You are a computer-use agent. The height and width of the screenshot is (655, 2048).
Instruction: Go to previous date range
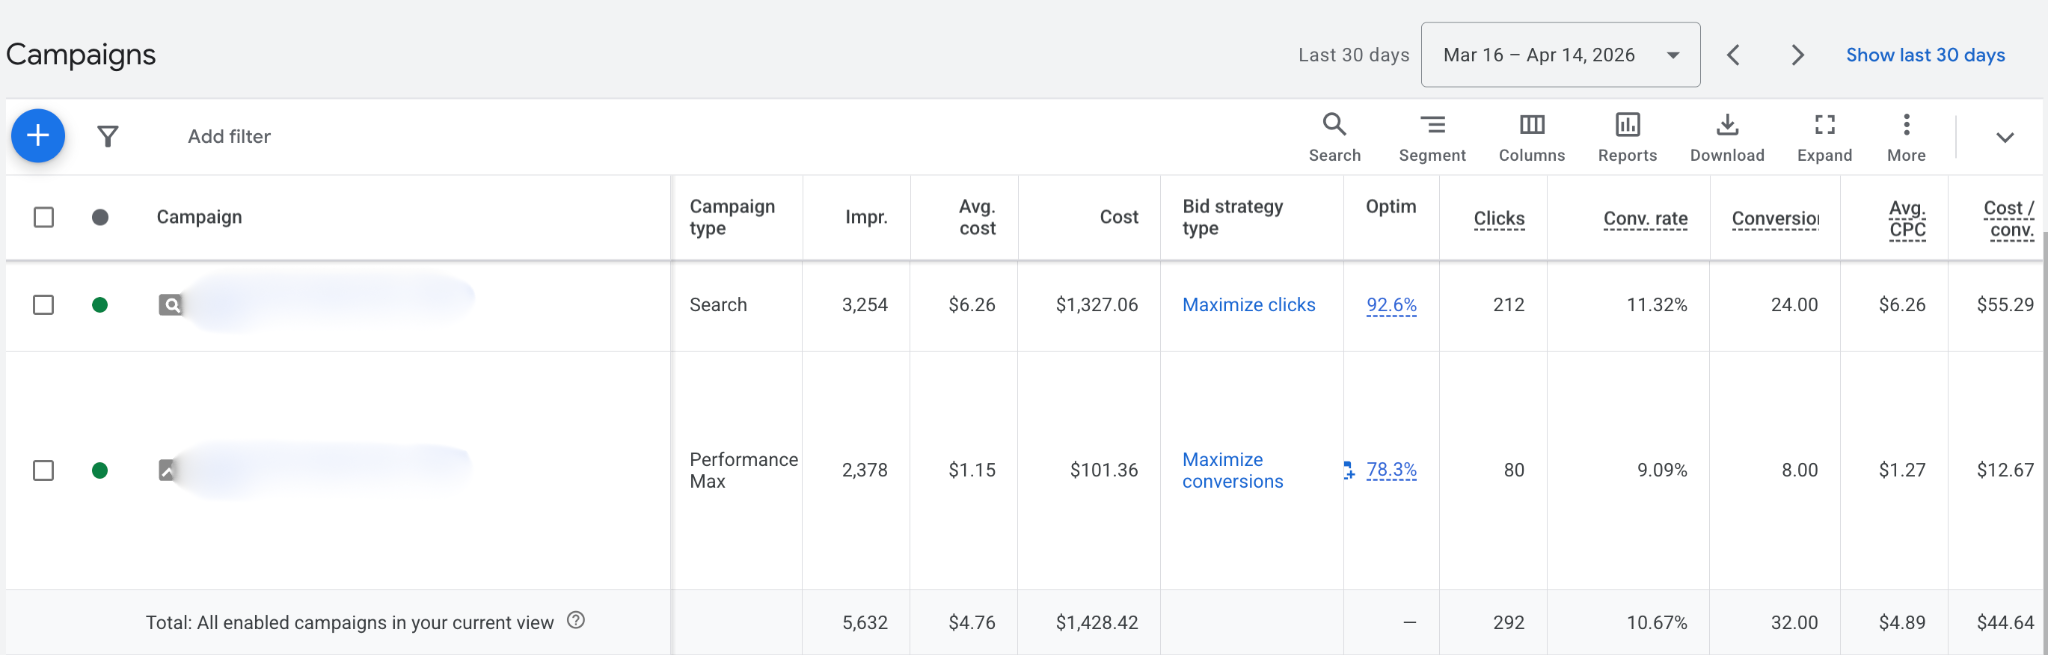pos(1734,55)
